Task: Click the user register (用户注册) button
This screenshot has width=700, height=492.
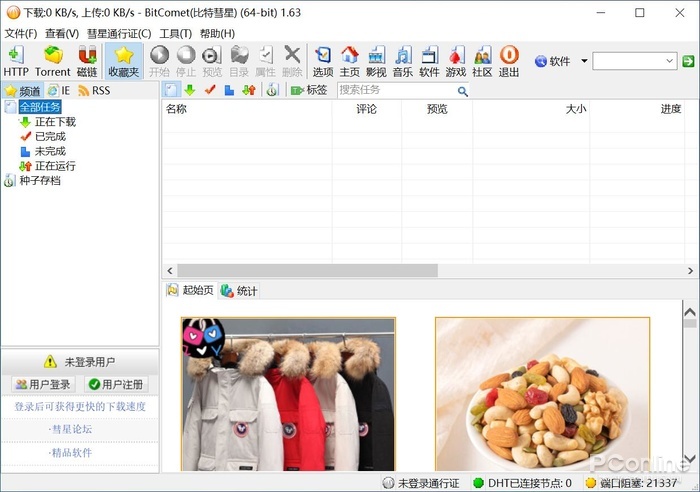Action: coord(116,384)
